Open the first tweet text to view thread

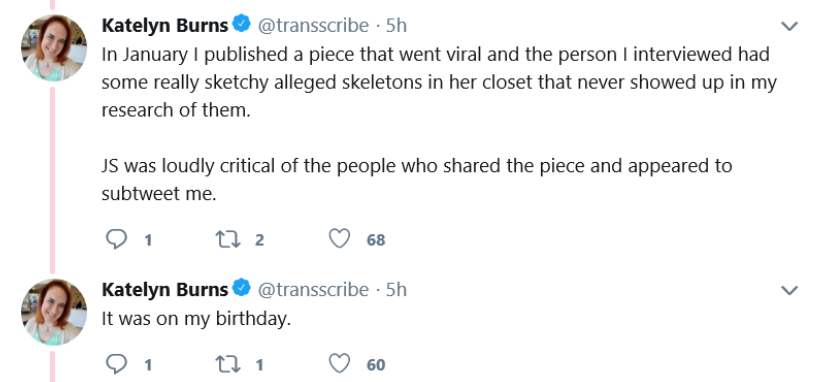coord(439,124)
